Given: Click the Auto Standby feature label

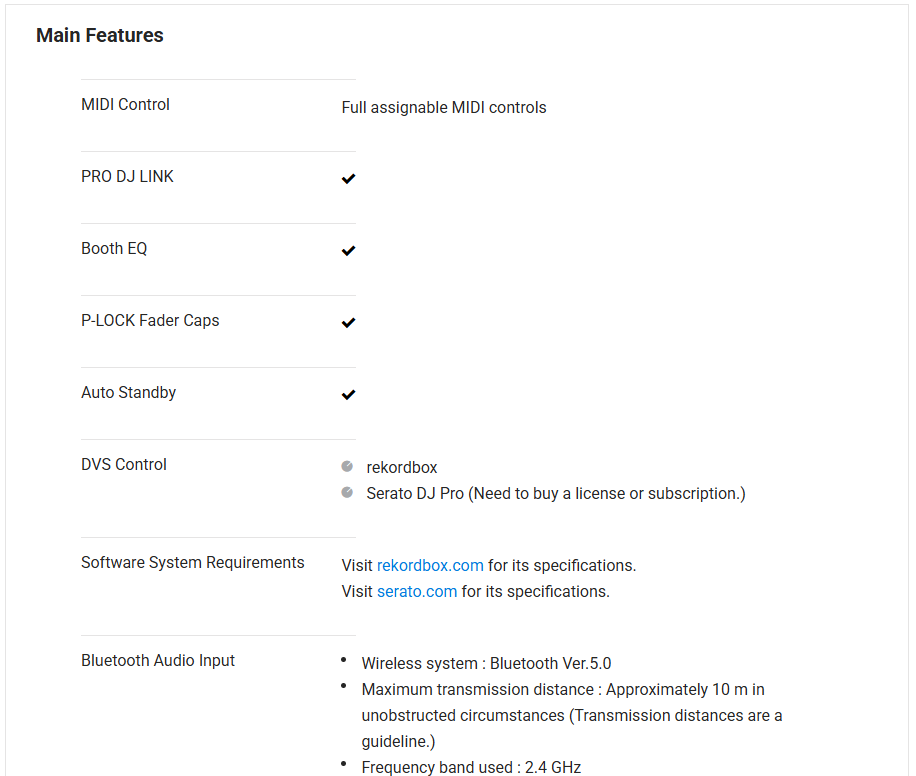Looking at the screenshot, I should click(128, 392).
